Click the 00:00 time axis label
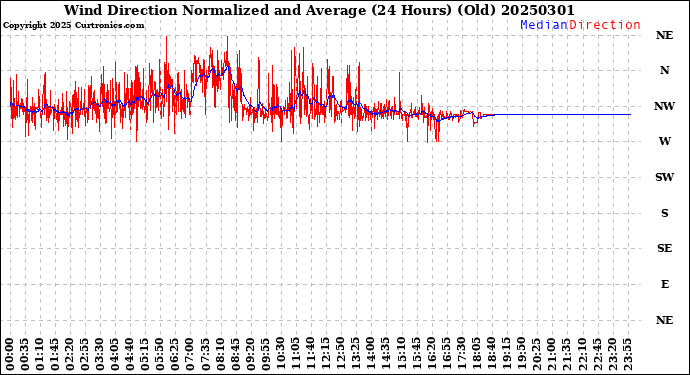This screenshot has width=690, height=375. click(x=10, y=354)
